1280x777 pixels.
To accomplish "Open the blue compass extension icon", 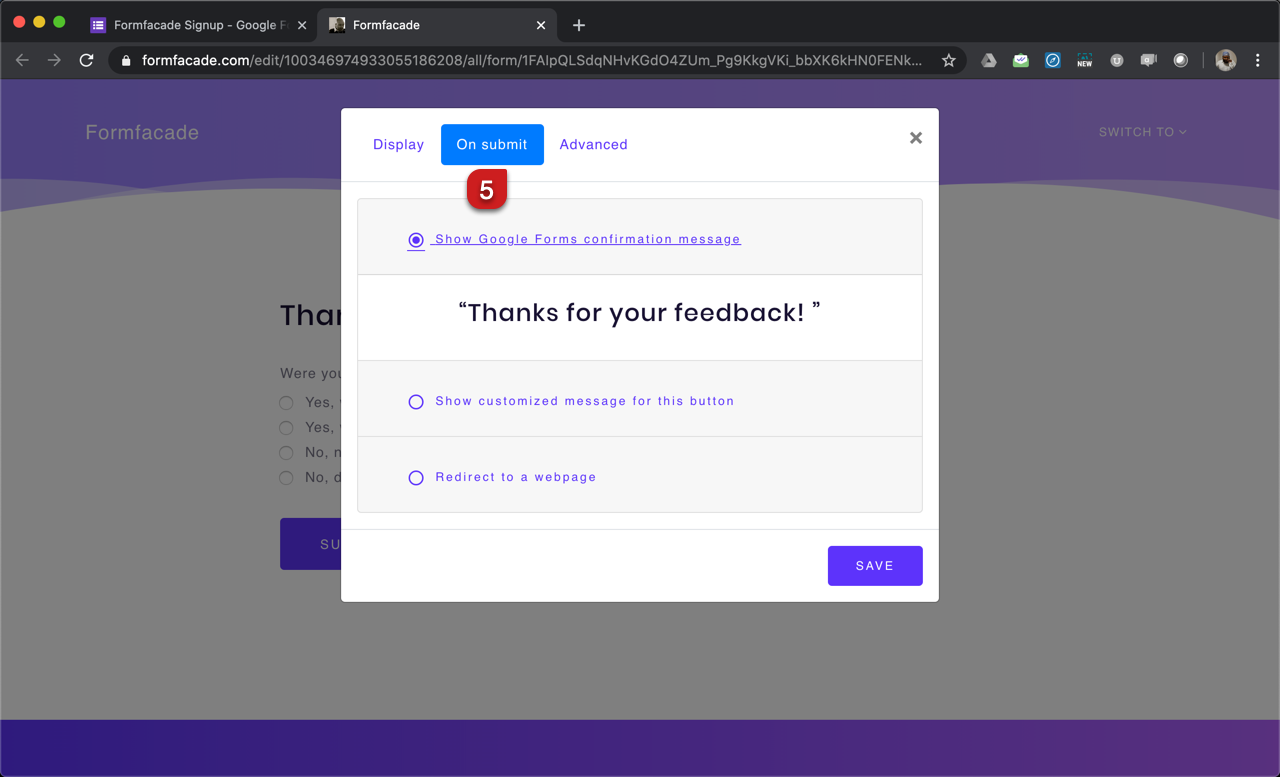I will (x=1052, y=60).
